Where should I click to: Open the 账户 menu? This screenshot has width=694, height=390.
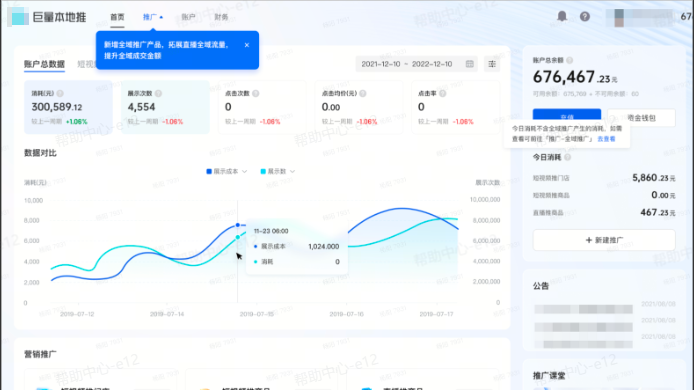188,17
